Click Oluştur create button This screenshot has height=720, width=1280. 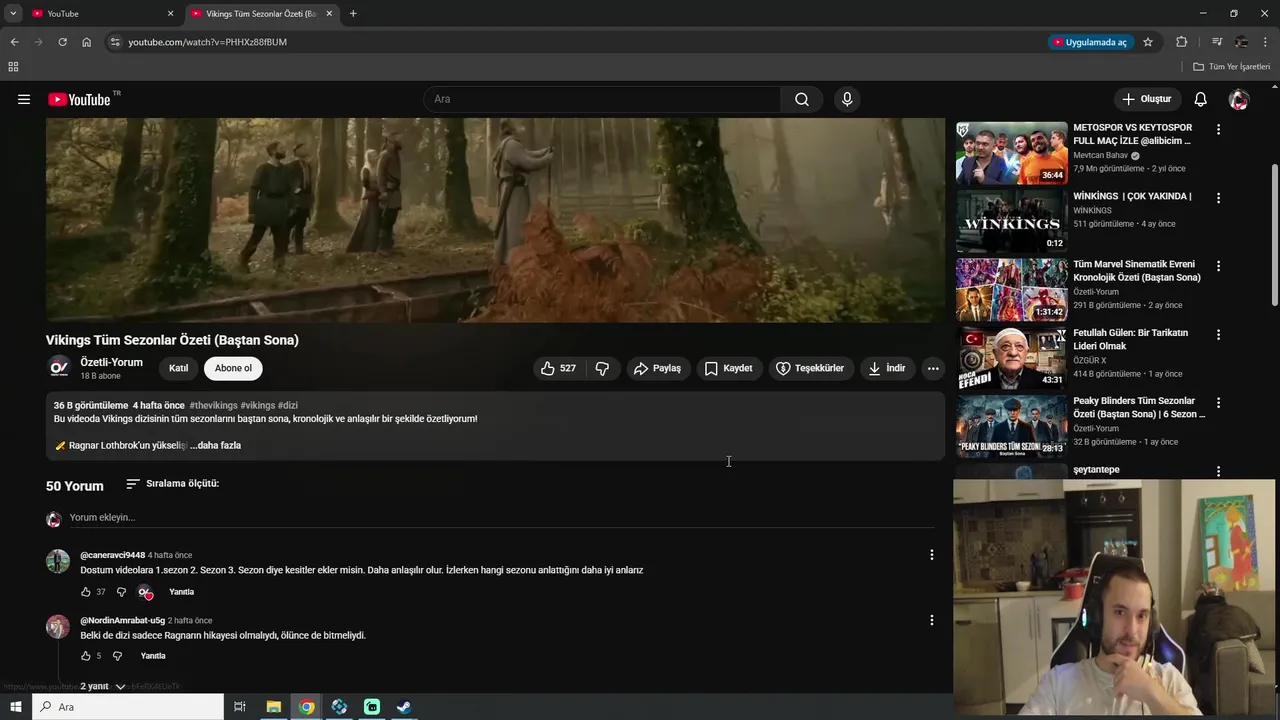point(1146,99)
